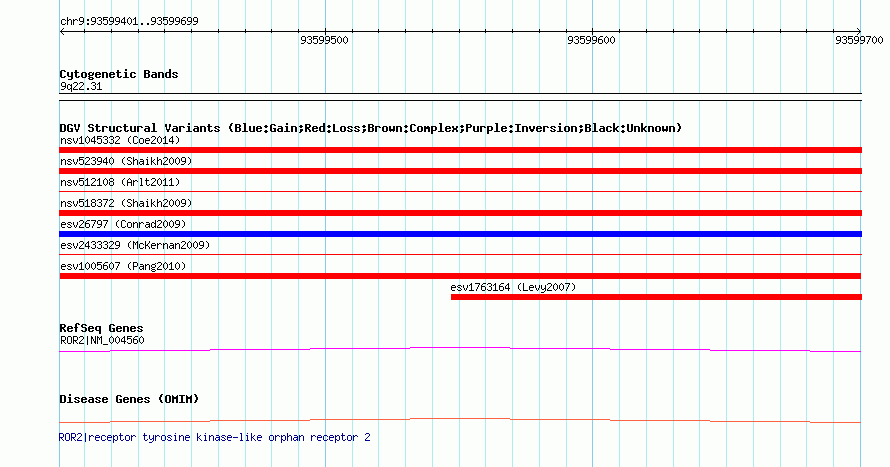Select the magenta RefSeq gene line
890x467 pixels.
[x=460, y=350]
